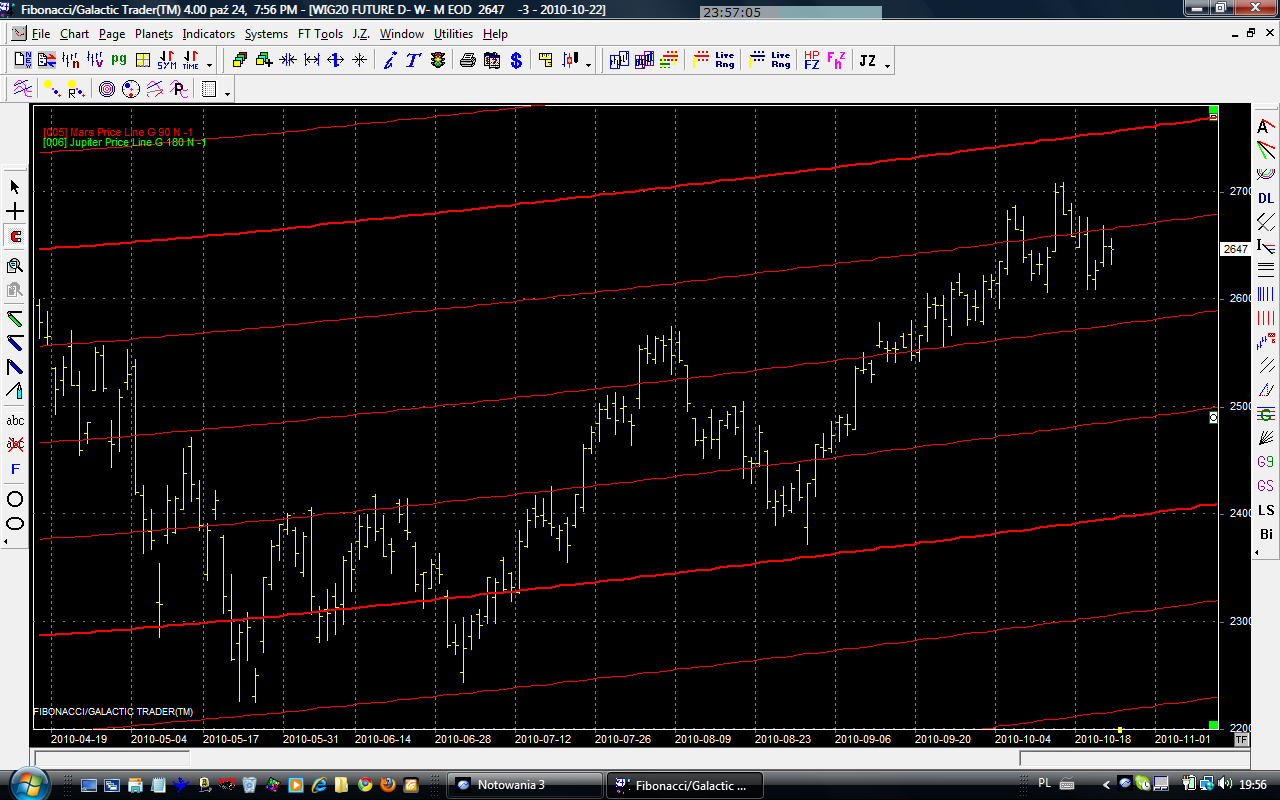Click the HP FZ toolbar icon
The width and height of the screenshot is (1280, 800).
(812, 61)
